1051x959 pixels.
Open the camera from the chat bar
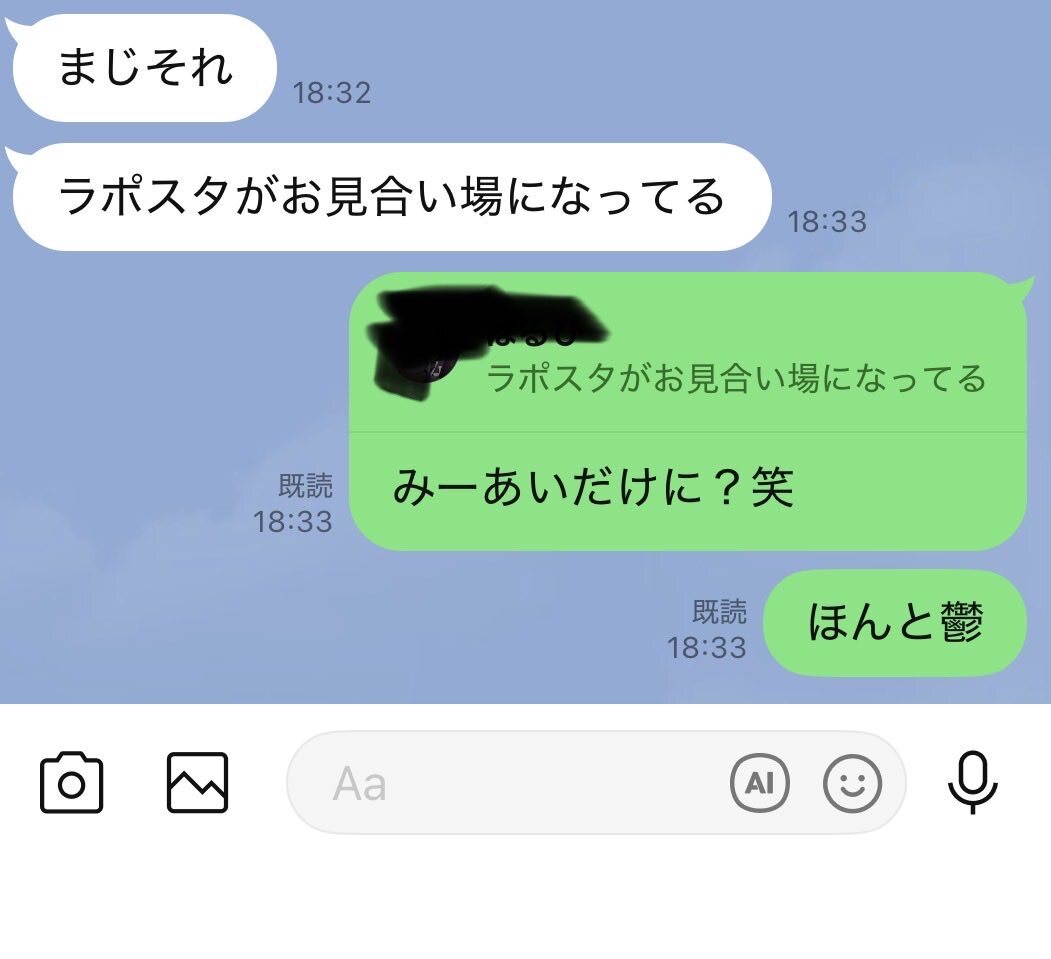71,782
